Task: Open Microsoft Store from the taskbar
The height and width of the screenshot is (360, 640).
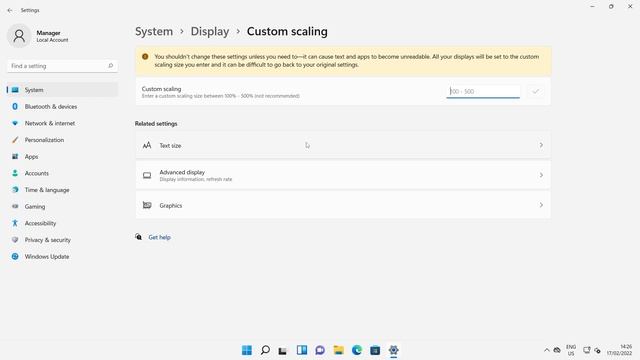Action: pos(375,350)
